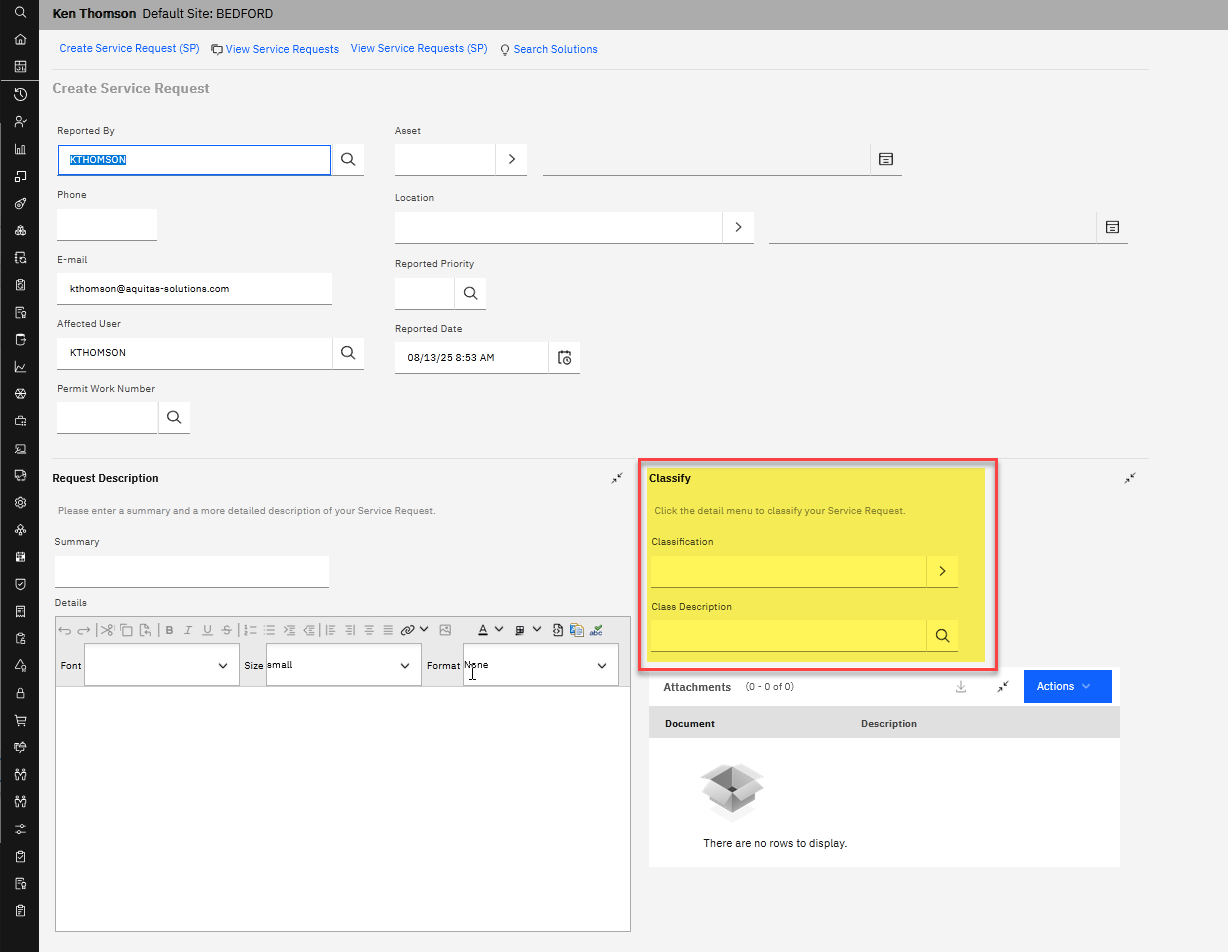This screenshot has width=1228, height=952.
Task: Increase indent in the Details editor
Action: pos(289,630)
